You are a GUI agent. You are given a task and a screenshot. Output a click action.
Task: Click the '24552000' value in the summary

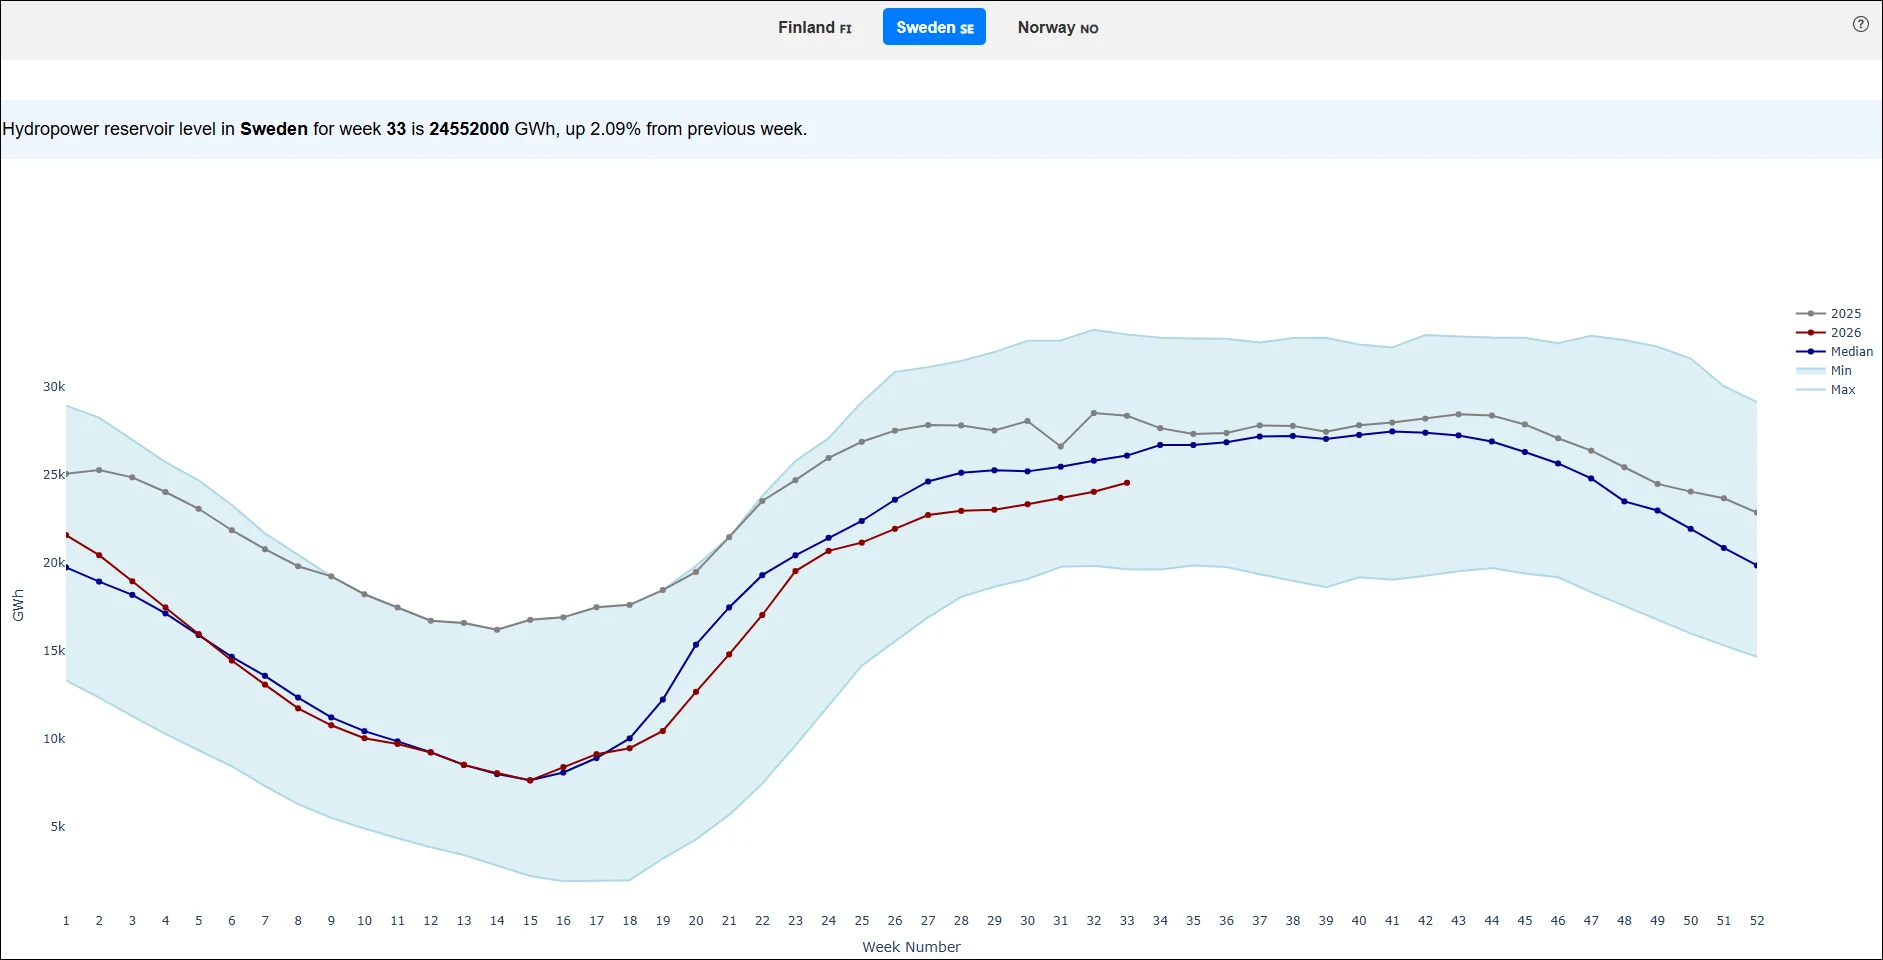[469, 129]
